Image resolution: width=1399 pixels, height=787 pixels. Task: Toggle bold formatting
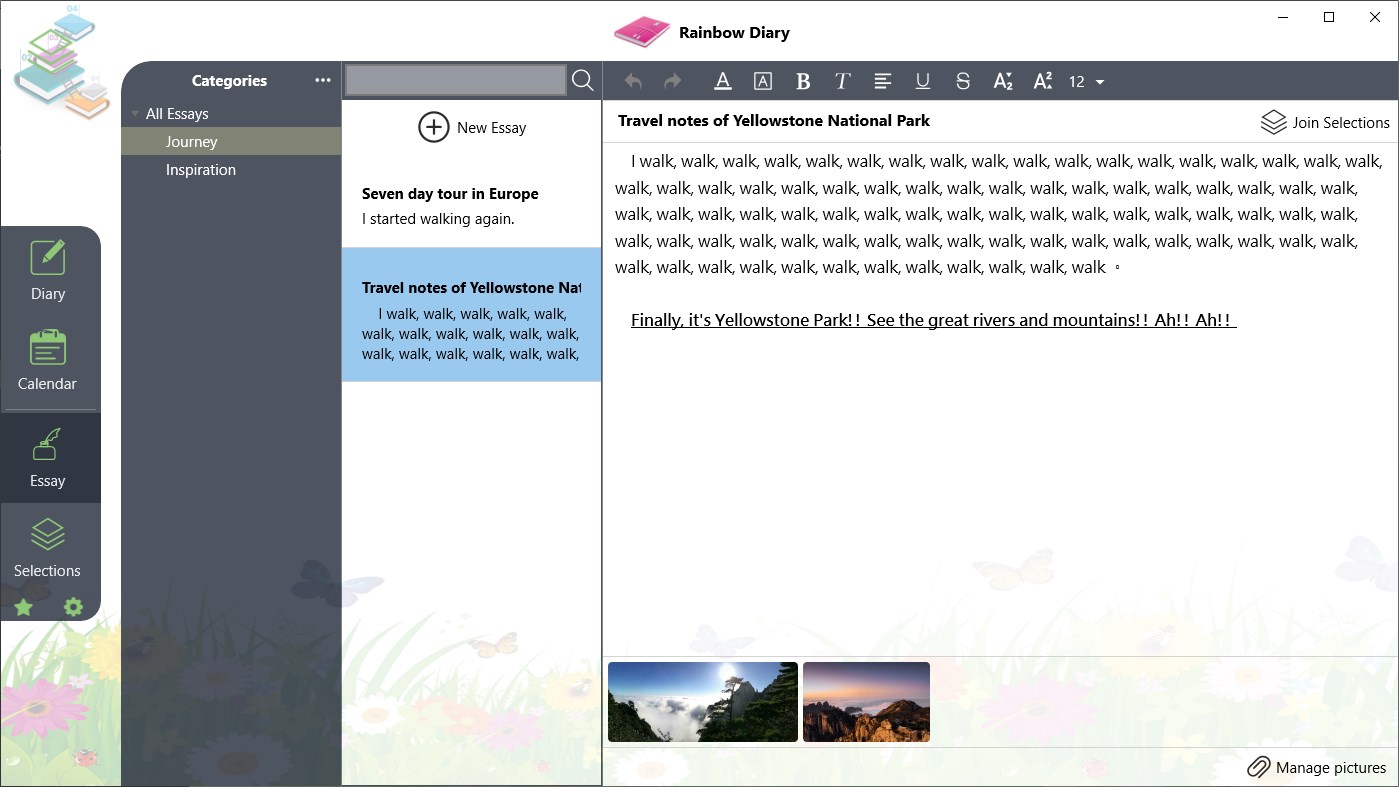point(802,81)
